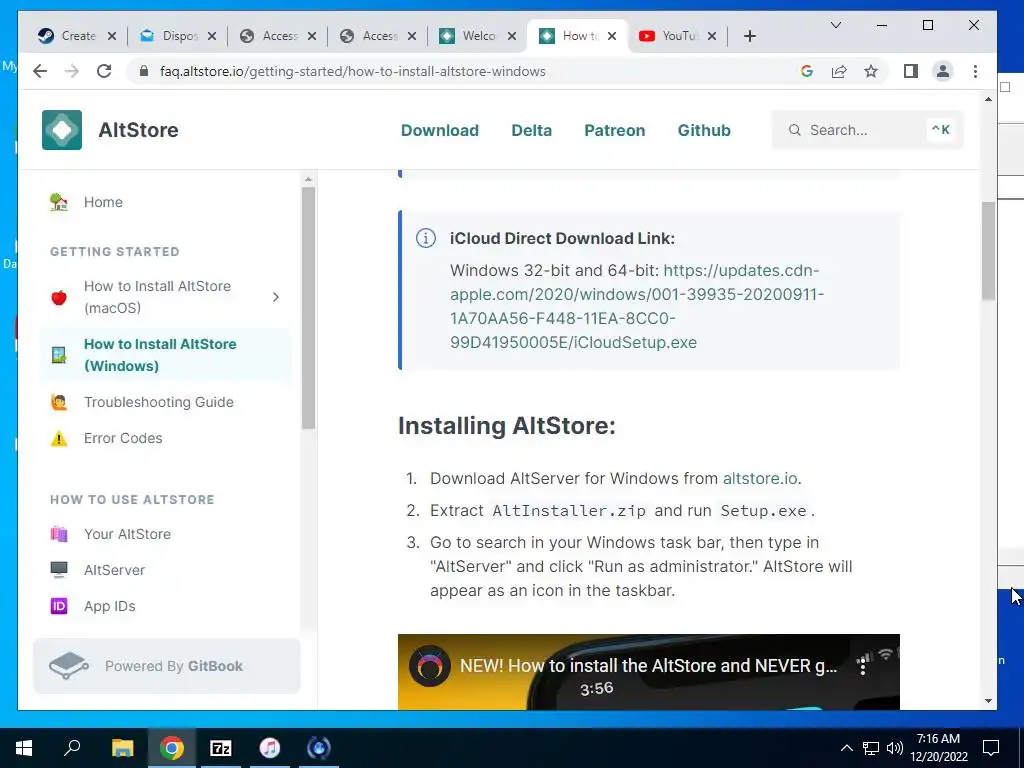The height and width of the screenshot is (768, 1024).
Task: Open the Download nav link
Action: coord(440,130)
